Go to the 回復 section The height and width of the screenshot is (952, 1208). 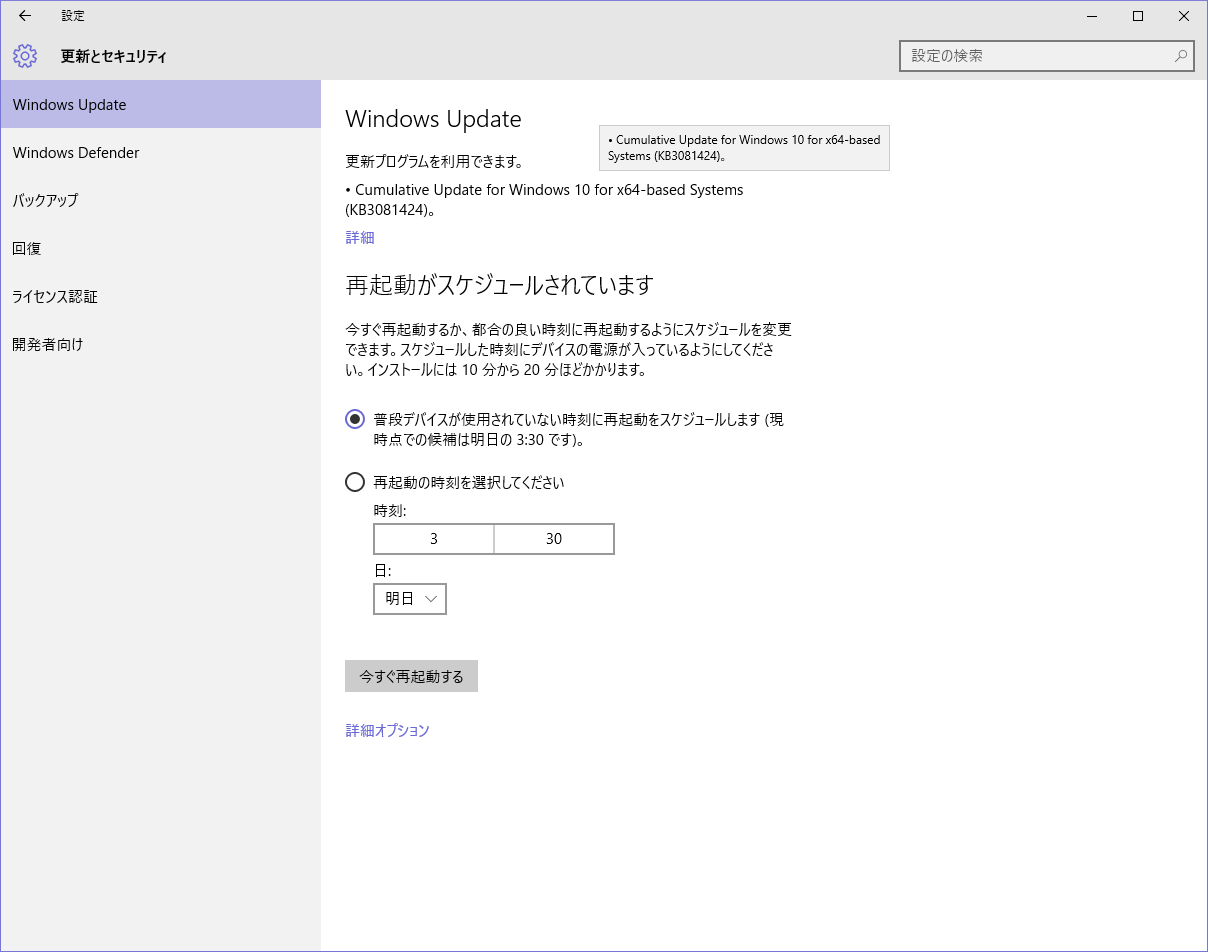(160, 248)
